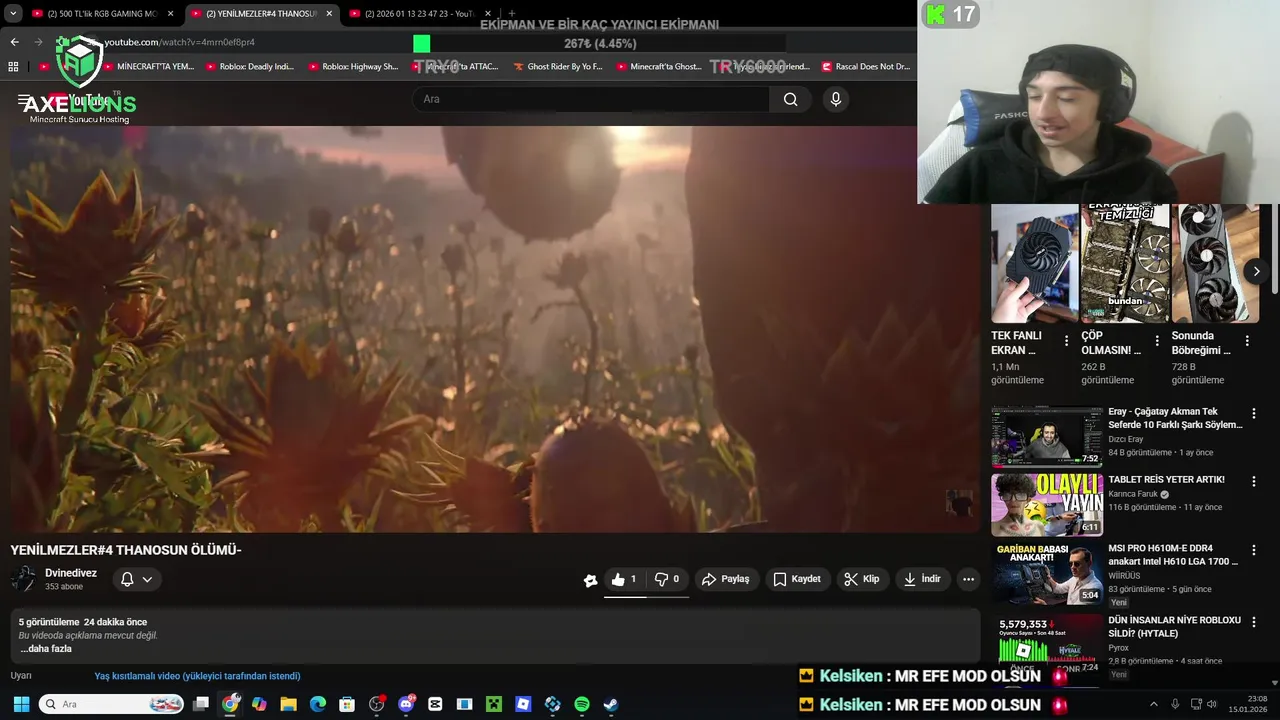This screenshot has height=720, width=1280.
Task: Open options for Eray - Çağatay Akman video
Action: 1253,413
